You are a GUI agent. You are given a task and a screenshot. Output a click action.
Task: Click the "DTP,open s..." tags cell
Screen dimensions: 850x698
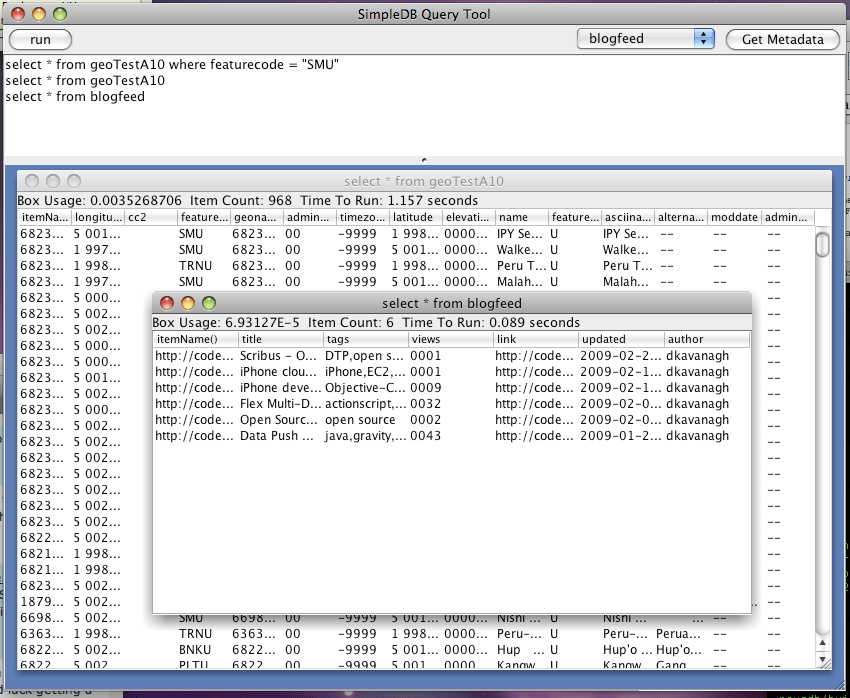pyautogui.click(x=365, y=356)
